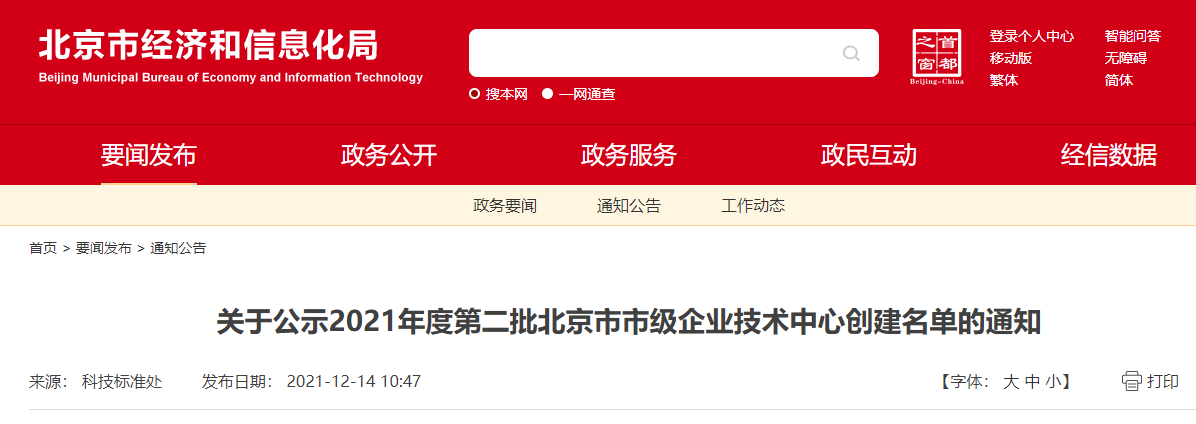Select the 搜本网 radio option

point(474,95)
